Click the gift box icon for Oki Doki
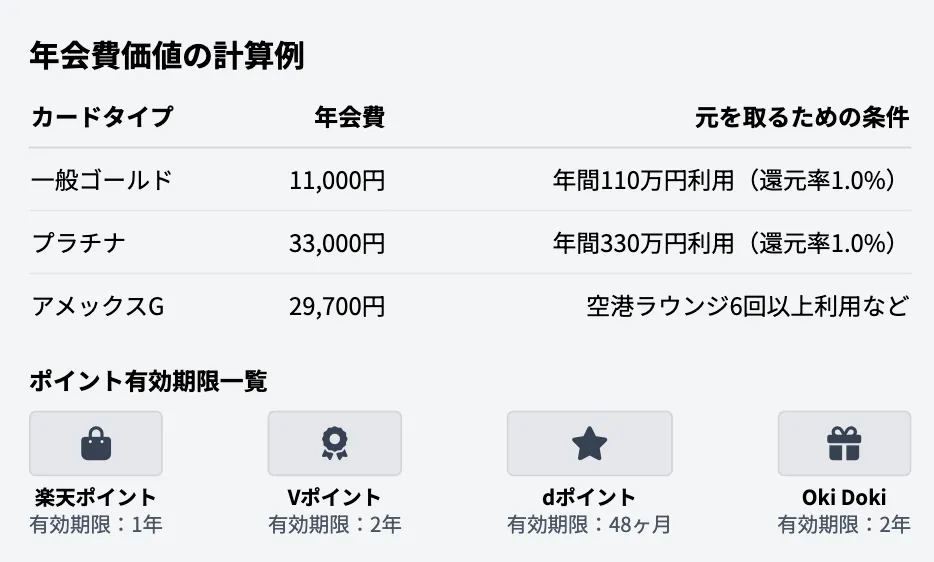The height and width of the screenshot is (562, 934). point(844,443)
